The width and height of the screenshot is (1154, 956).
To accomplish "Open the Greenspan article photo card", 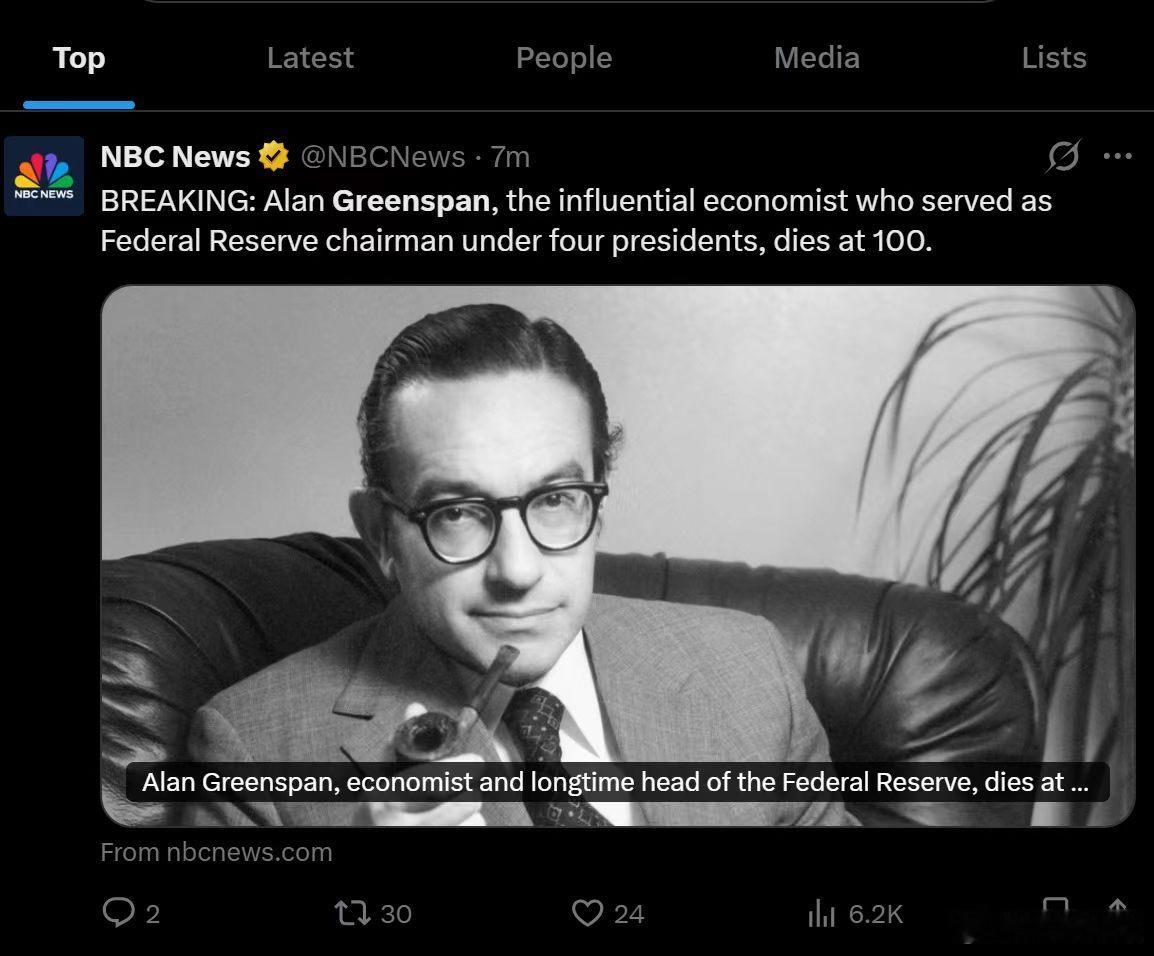I will pyautogui.click(x=617, y=556).
